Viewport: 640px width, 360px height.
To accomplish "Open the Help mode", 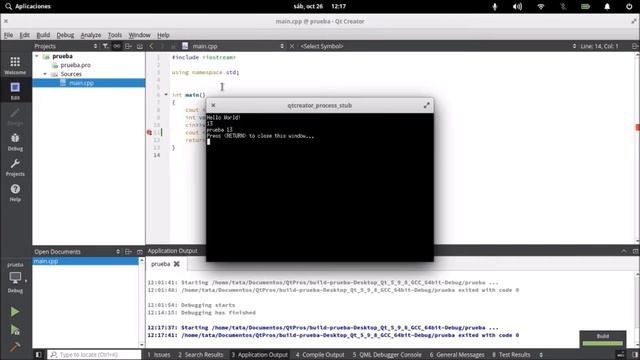I will [x=15, y=192].
